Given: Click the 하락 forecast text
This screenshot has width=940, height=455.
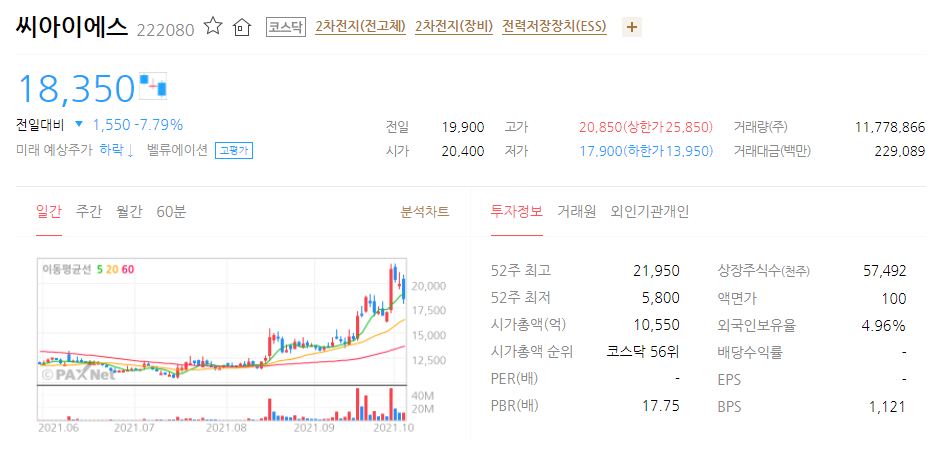Looking at the screenshot, I should [117, 150].
